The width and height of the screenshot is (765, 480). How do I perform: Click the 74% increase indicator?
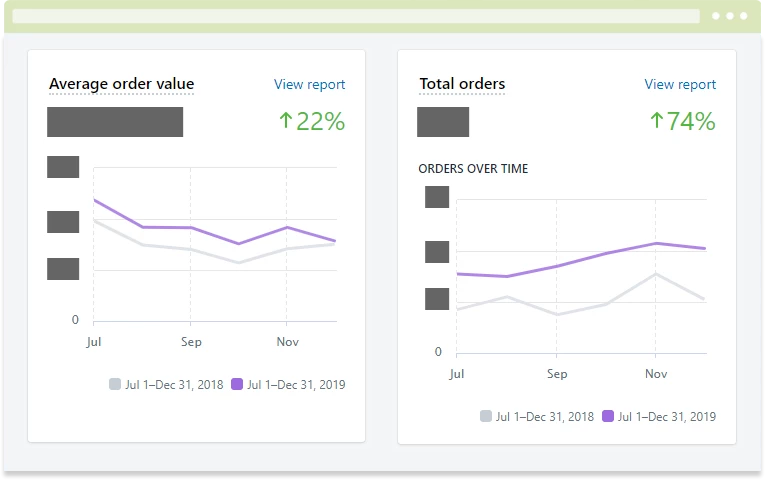coord(683,121)
